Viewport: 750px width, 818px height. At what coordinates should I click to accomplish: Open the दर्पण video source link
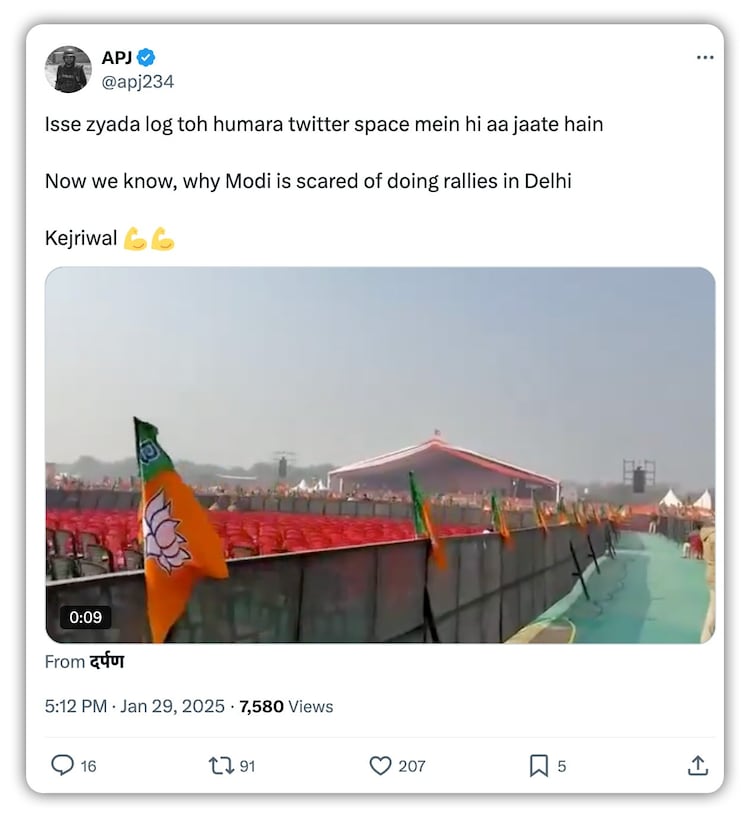click(105, 662)
